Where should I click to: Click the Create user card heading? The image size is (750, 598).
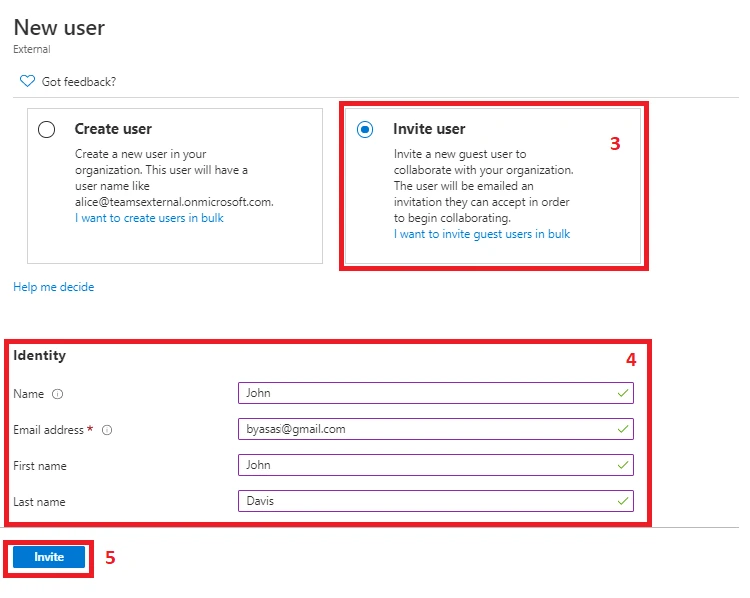[113, 129]
